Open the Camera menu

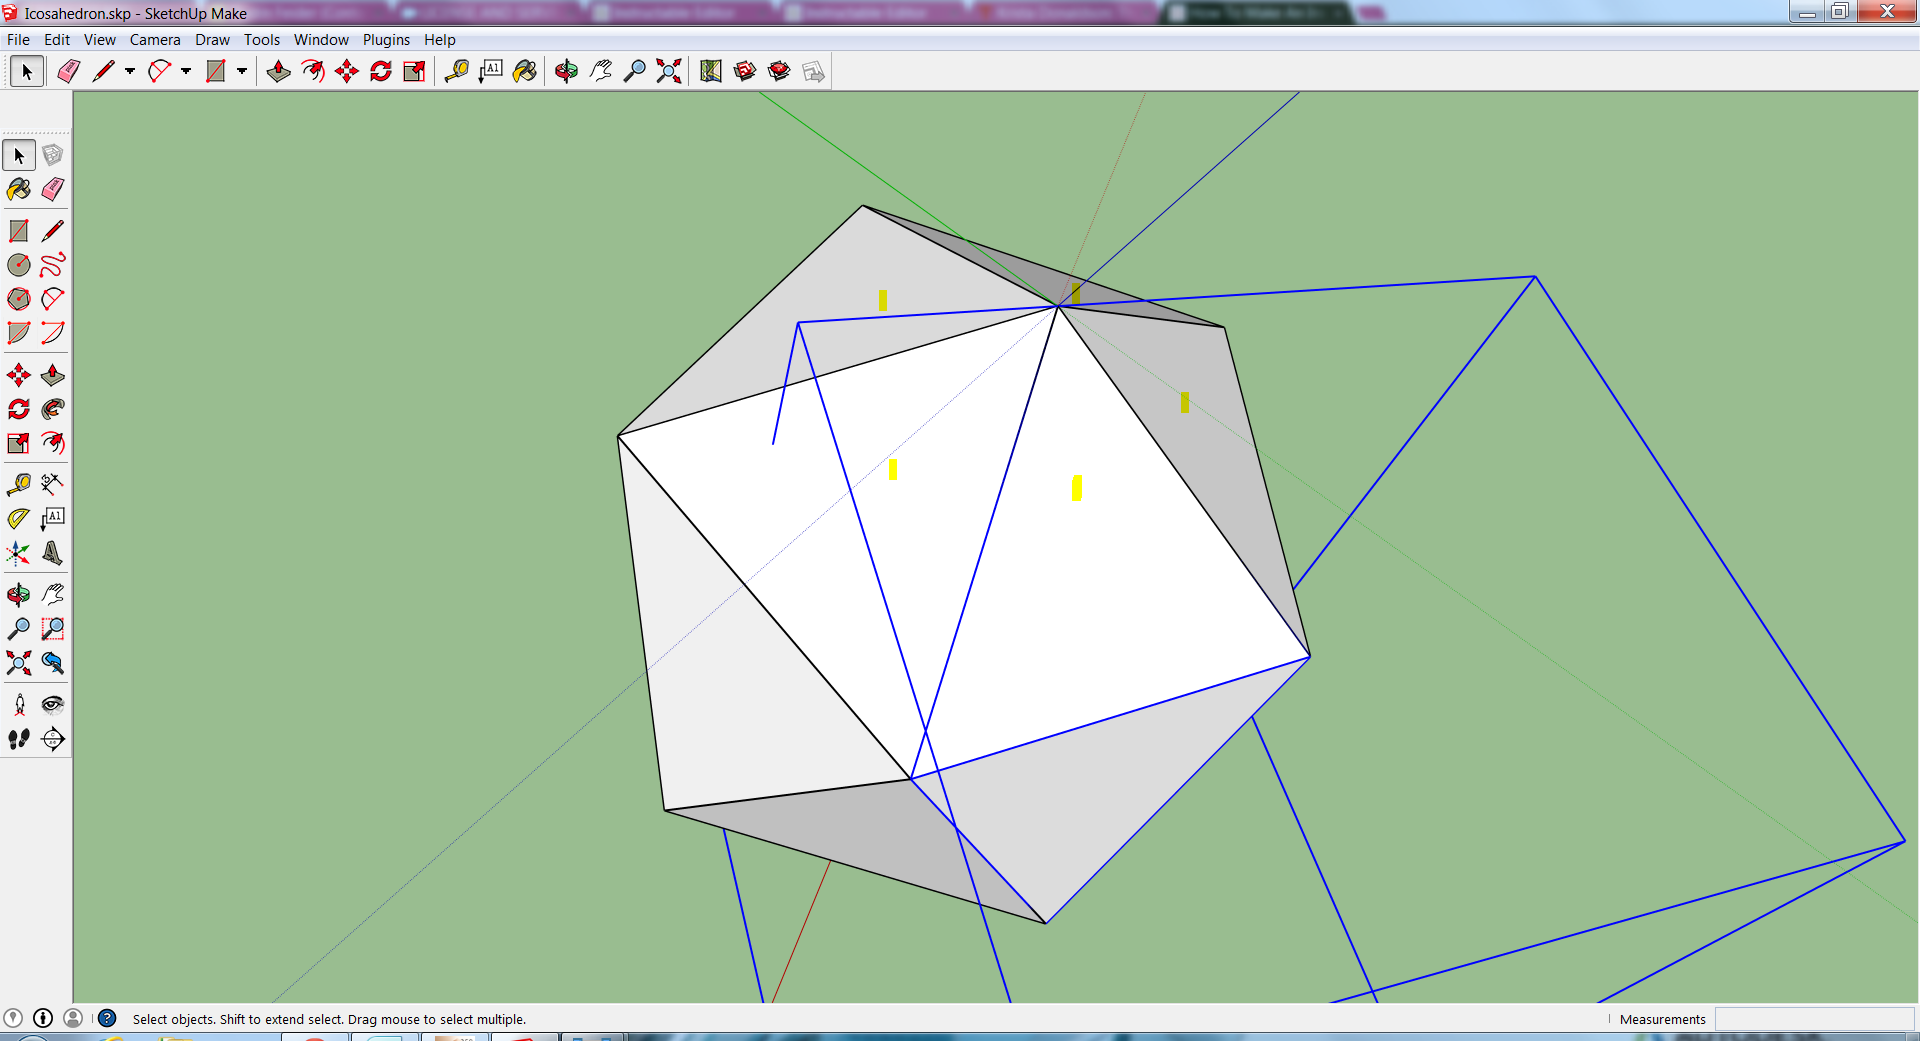(155, 40)
